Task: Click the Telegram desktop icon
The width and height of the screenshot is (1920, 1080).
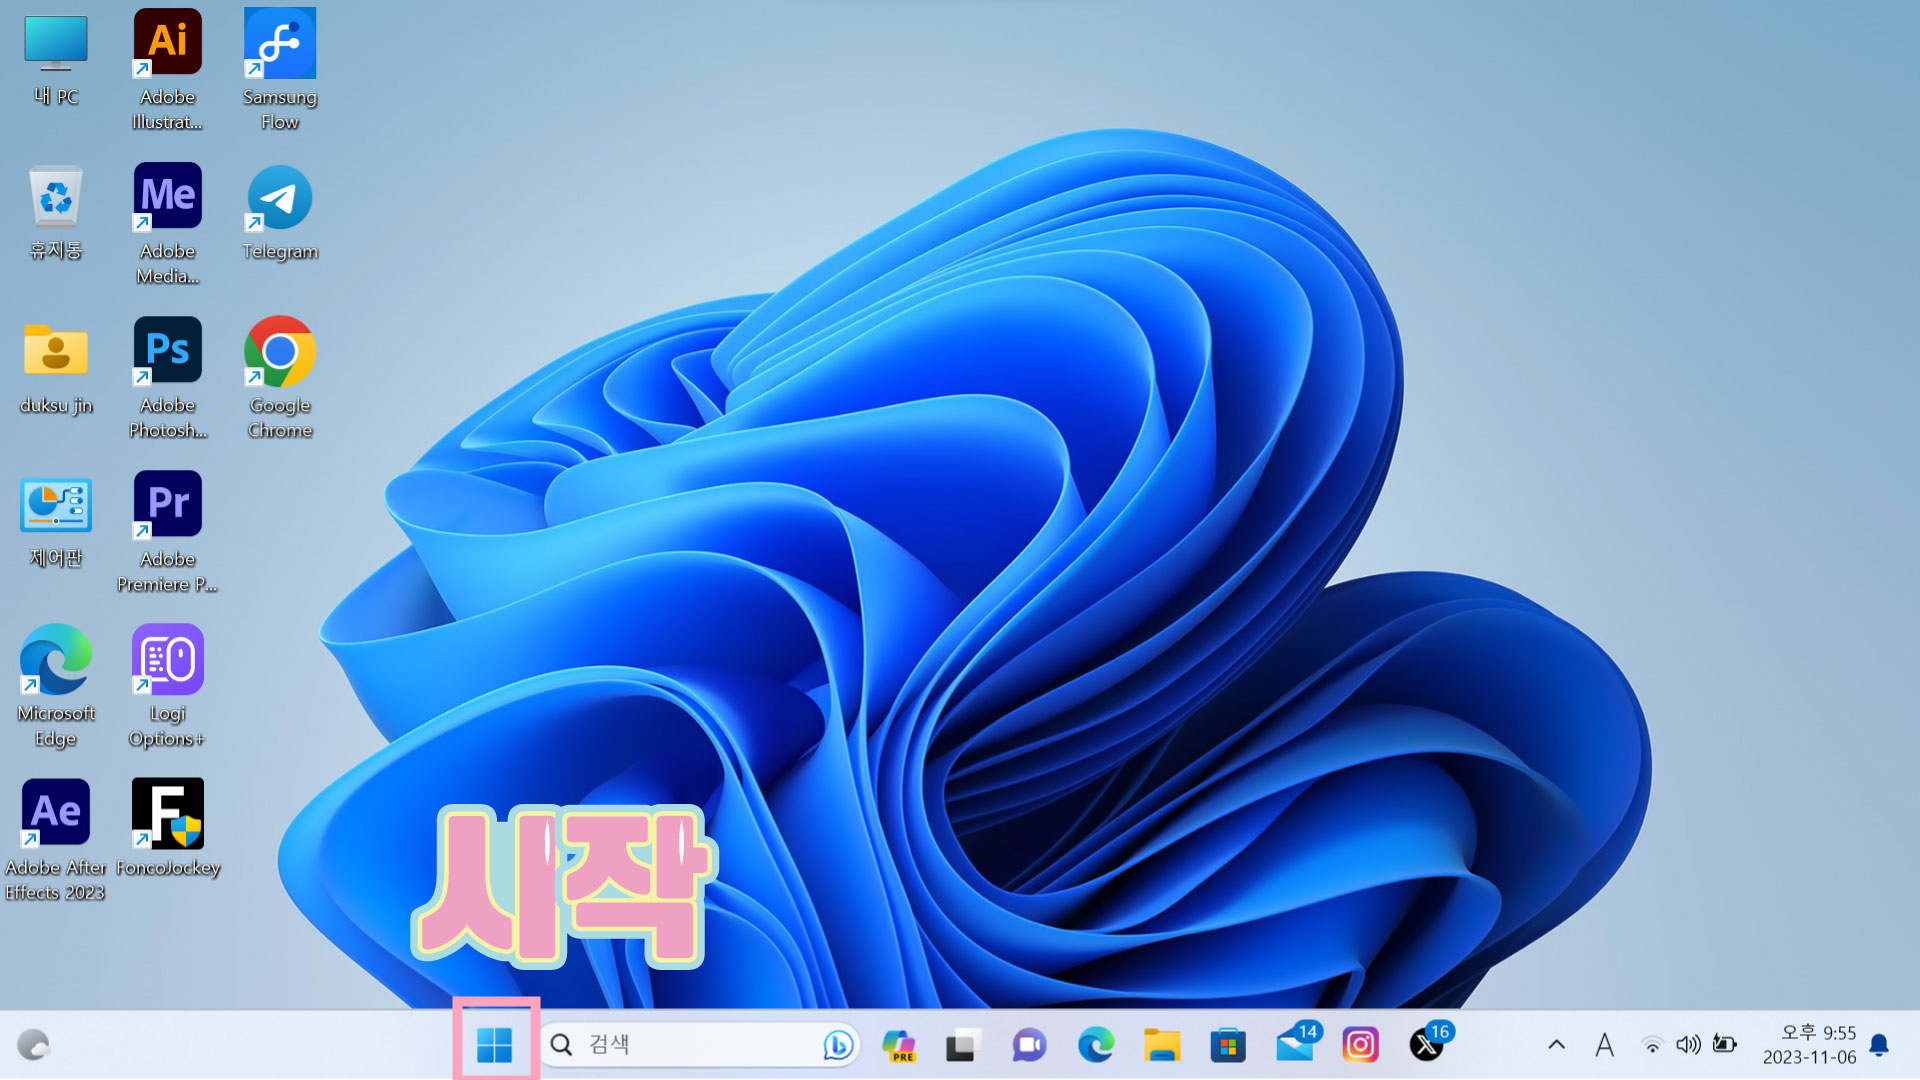Action: 280,198
